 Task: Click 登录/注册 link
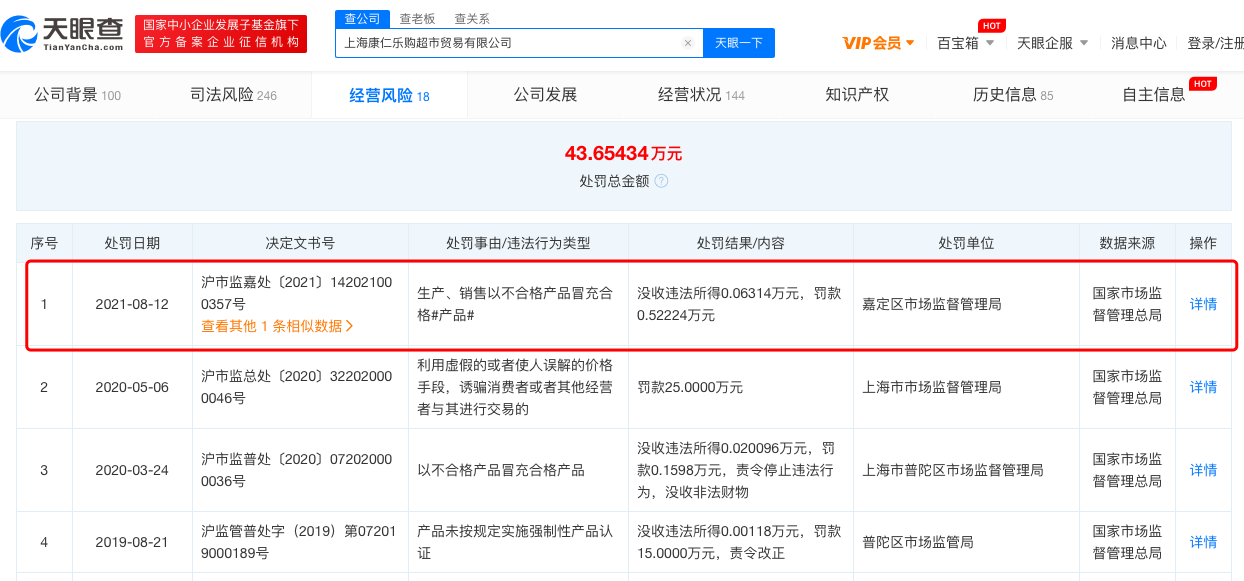pos(1215,43)
